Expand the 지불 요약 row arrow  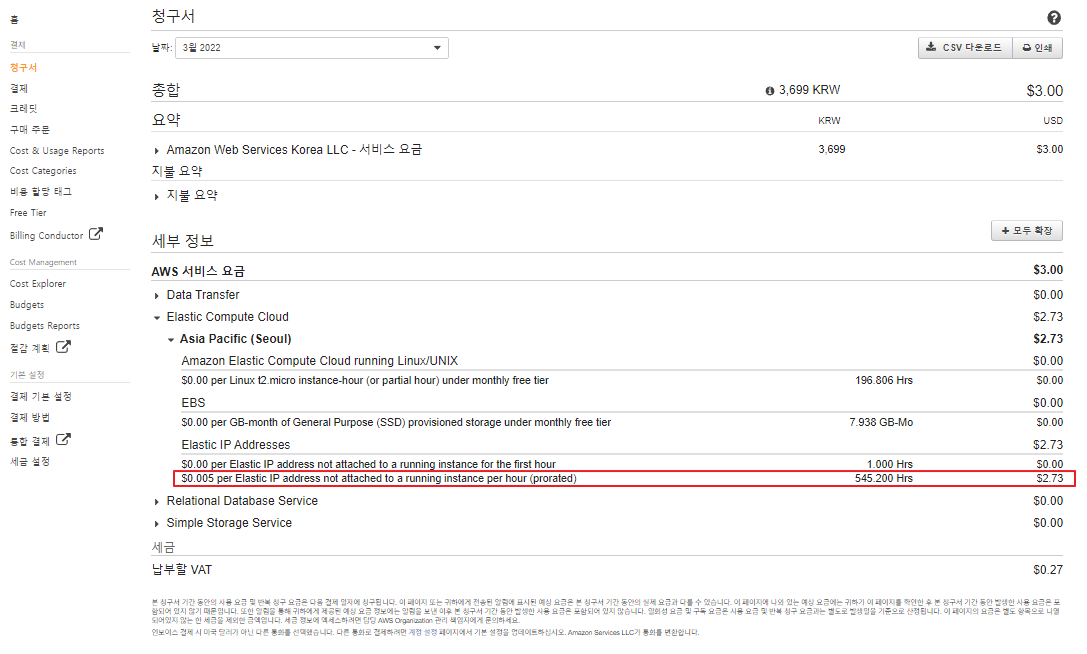157,197
